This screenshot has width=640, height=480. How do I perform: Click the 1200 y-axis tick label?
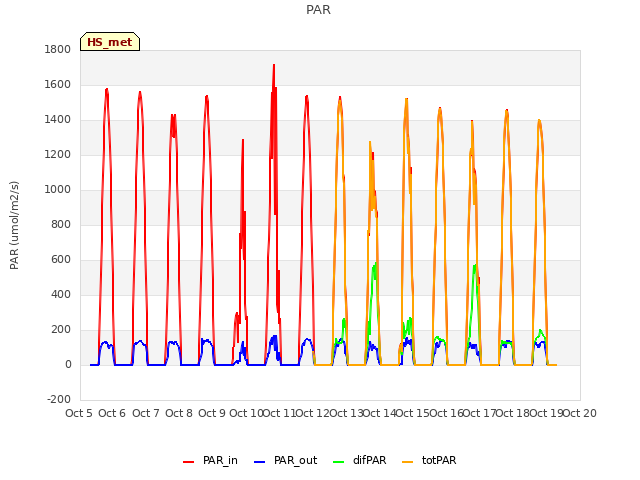58,155
